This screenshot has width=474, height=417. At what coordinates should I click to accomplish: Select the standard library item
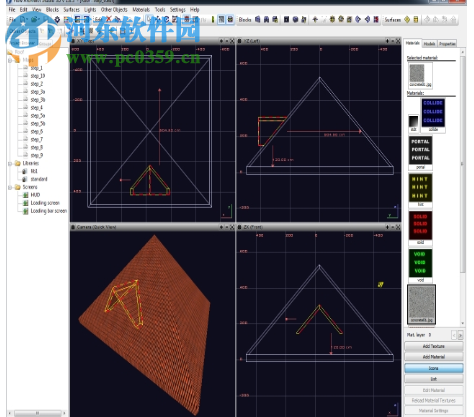point(39,179)
